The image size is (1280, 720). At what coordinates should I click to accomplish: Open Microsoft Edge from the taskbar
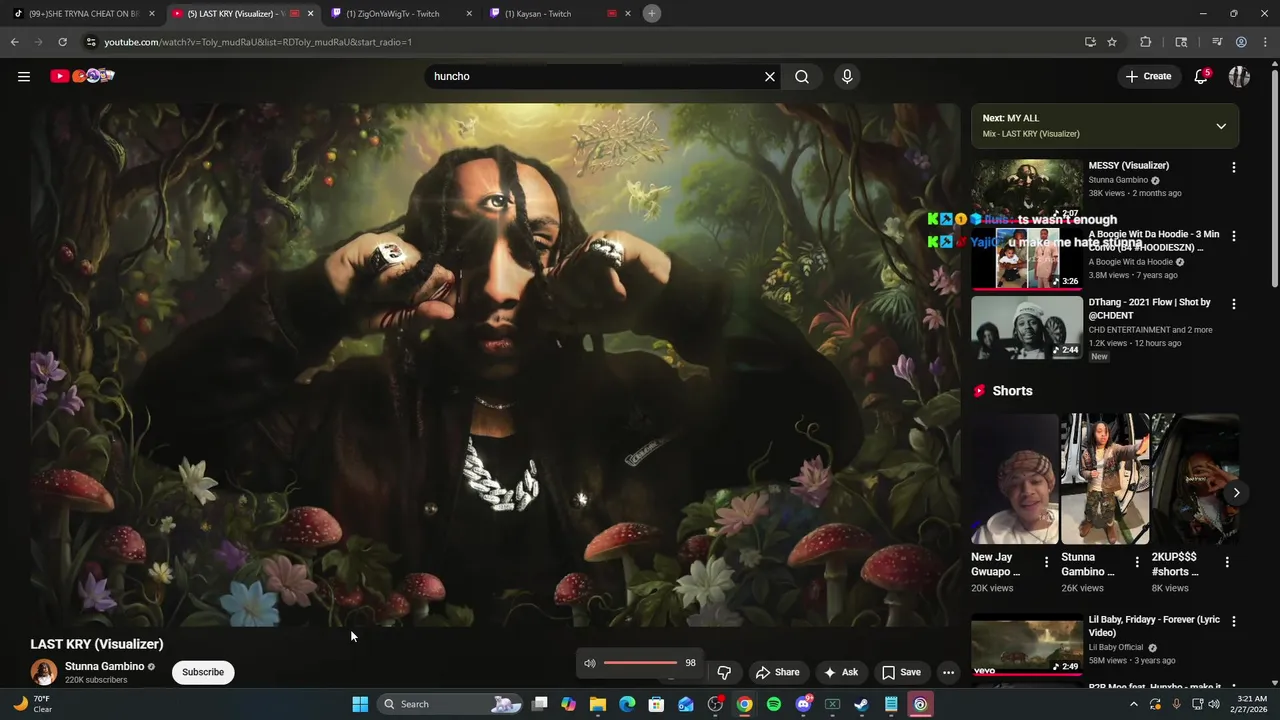coord(627,704)
